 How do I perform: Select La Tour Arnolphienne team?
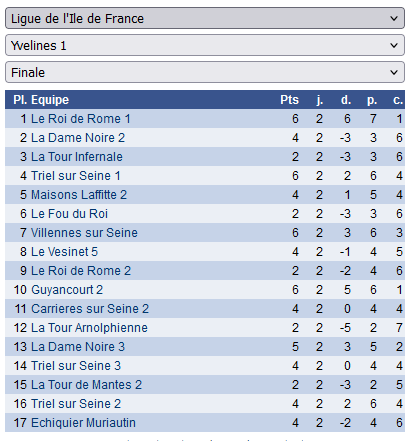[89, 328]
